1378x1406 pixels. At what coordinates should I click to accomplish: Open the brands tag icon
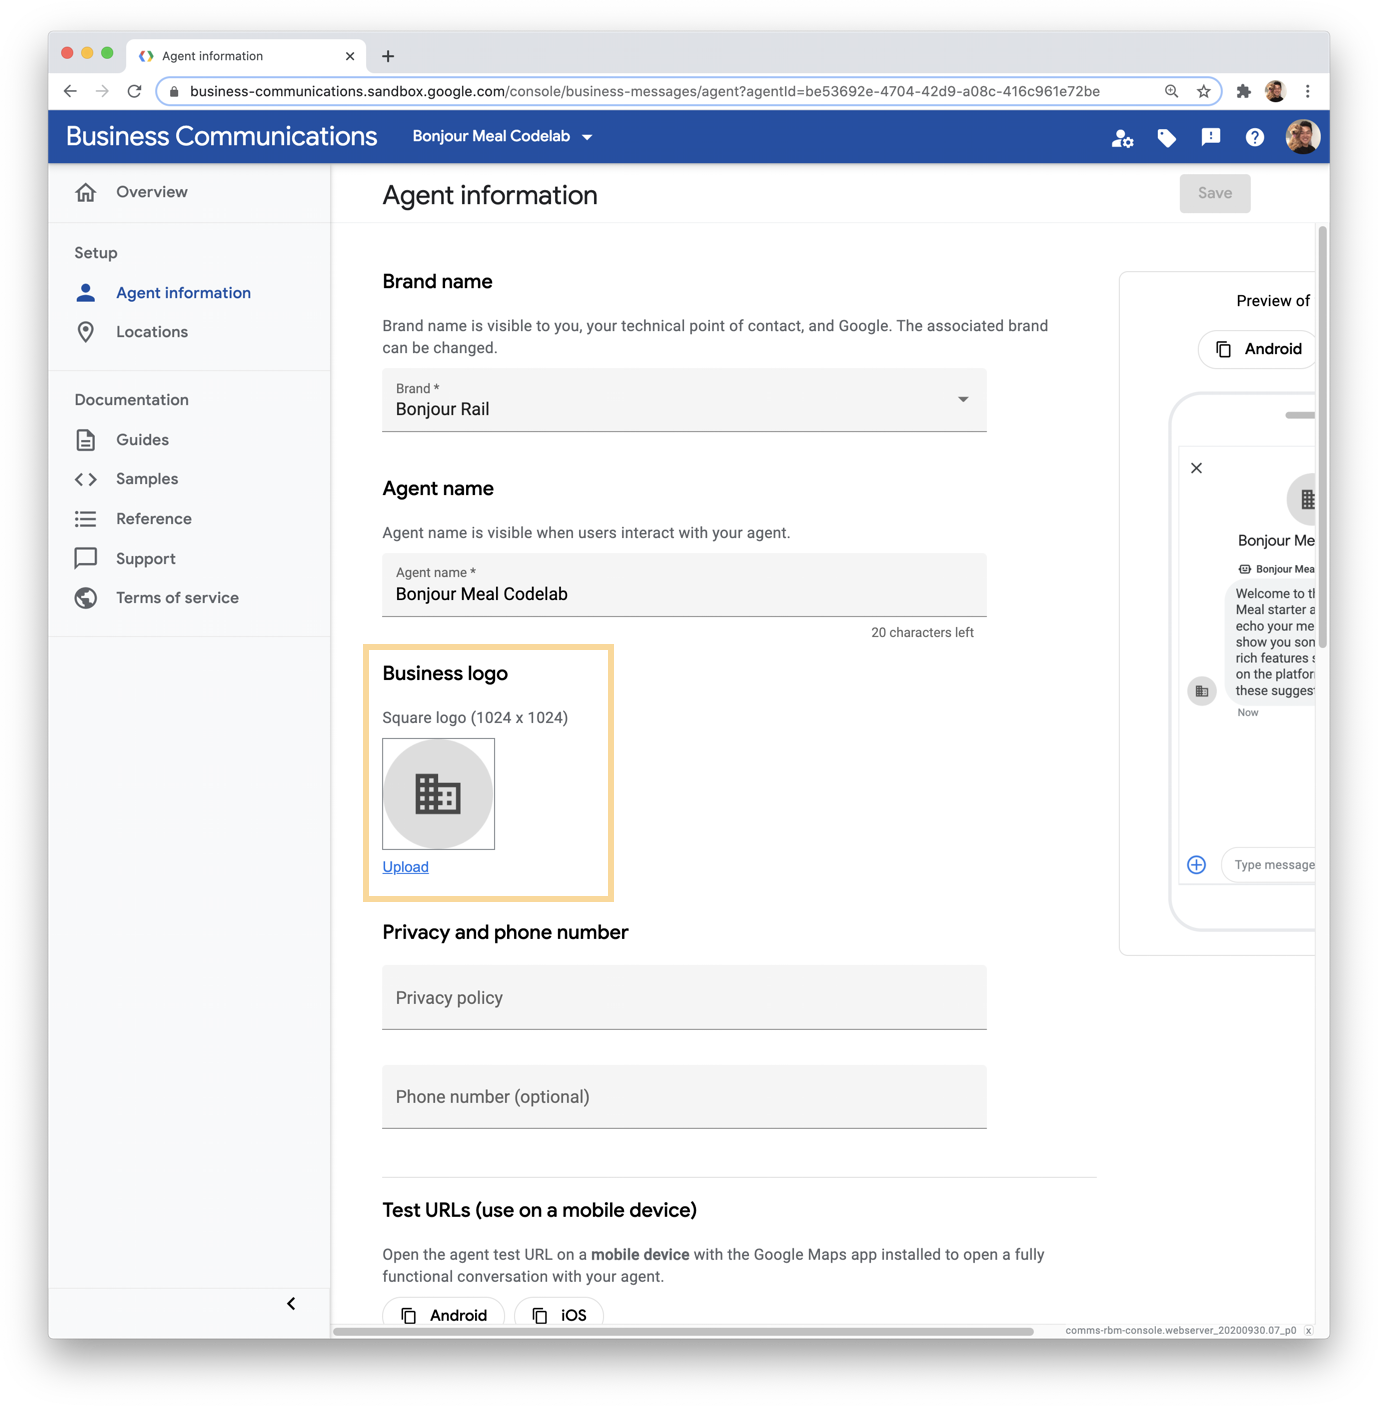[x=1166, y=138]
